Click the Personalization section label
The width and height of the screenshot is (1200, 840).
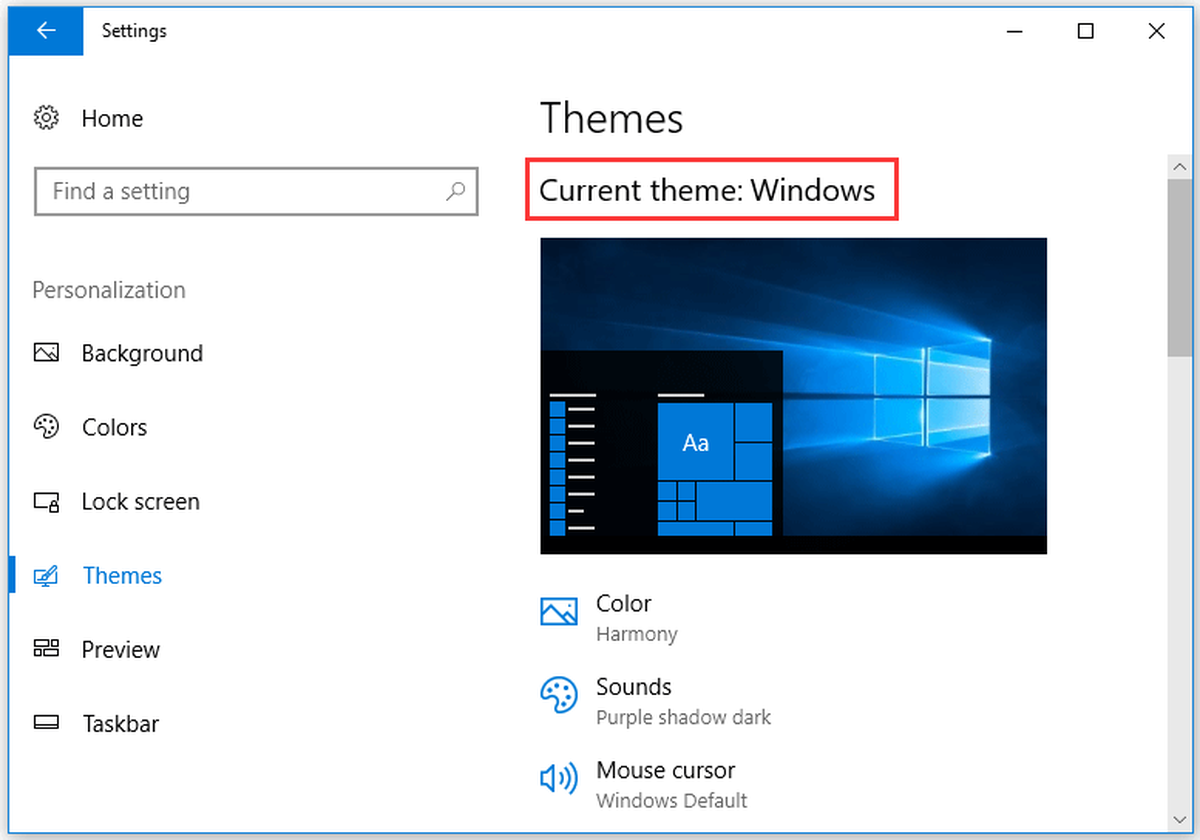click(109, 290)
